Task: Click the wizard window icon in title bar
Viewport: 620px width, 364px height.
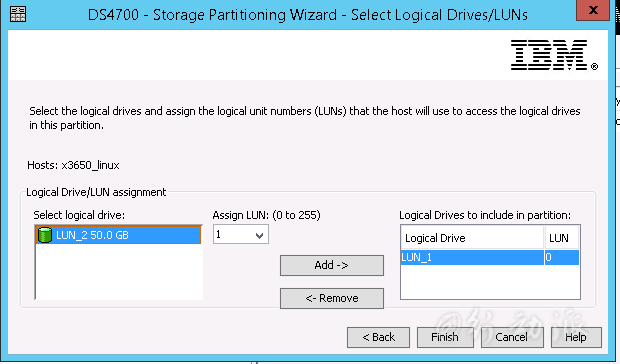Action: coord(18,14)
